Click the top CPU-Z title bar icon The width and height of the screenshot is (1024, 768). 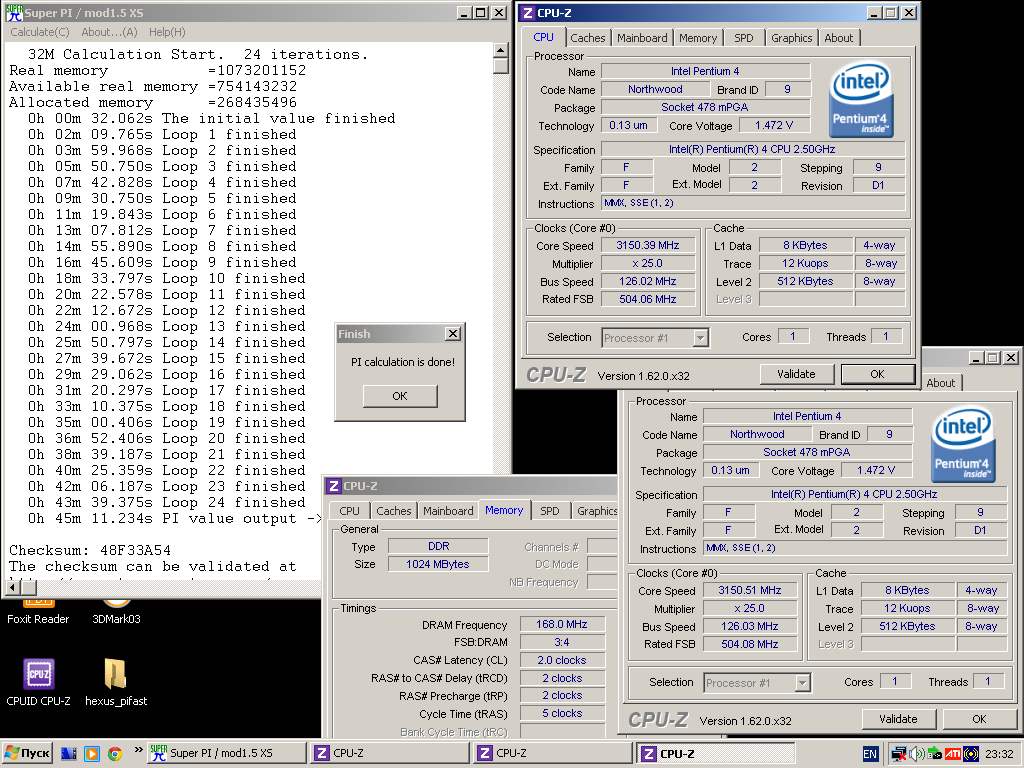coord(528,13)
